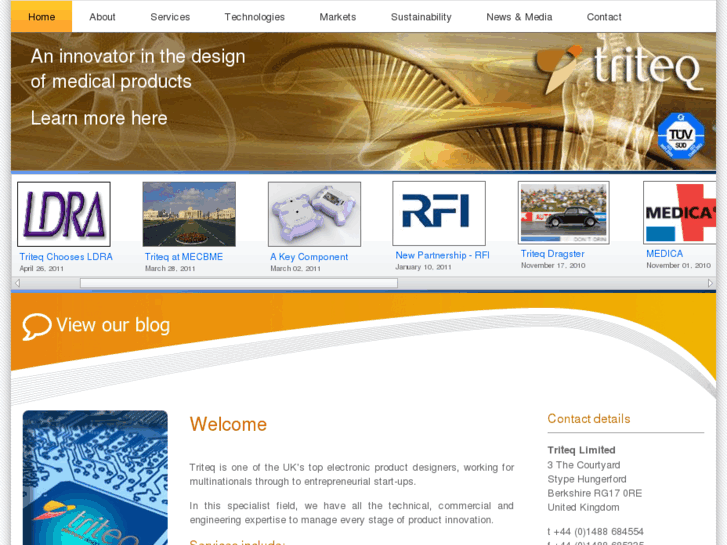Click 'November 17, 2010' date text
Viewport: 727px width, 545px height.
tap(553, 265)
